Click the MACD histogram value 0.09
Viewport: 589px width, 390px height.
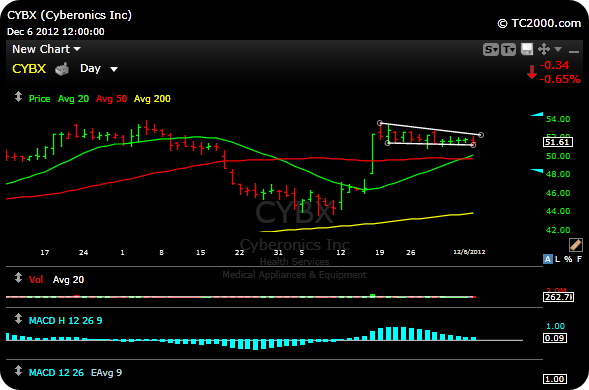555,338
